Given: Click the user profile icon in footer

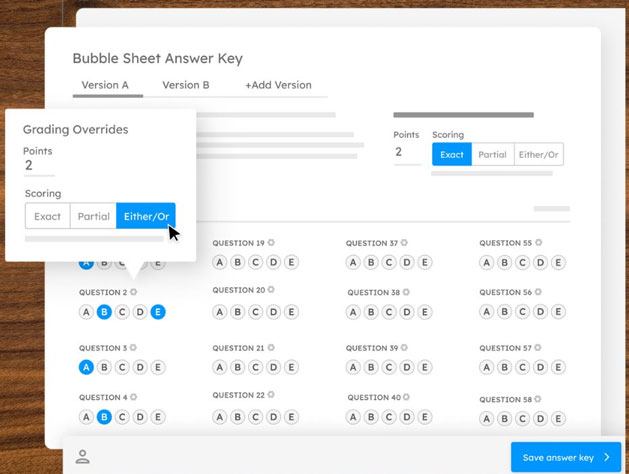Looking at the screenshot, I should (x=83, y=457).
